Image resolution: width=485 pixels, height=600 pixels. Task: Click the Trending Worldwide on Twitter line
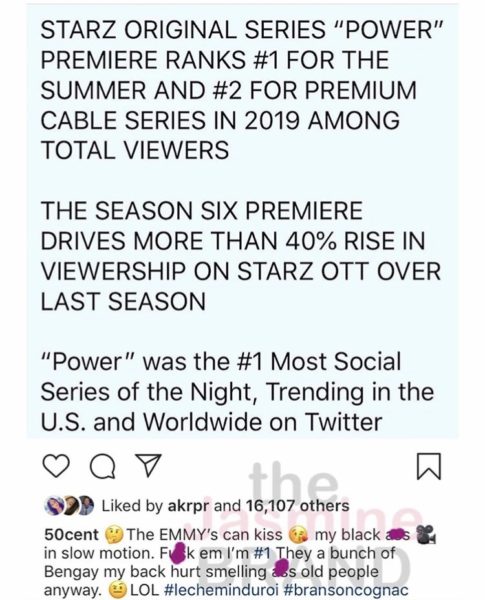(211, 422)
